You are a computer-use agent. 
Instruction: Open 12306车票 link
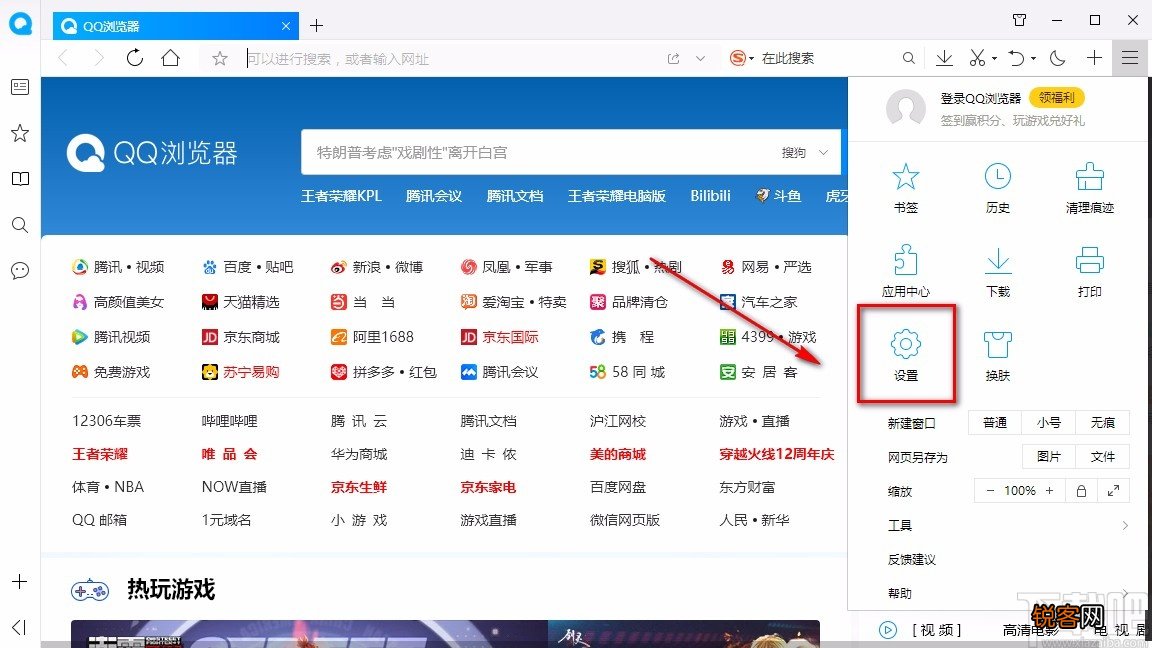tap(107, 421)
